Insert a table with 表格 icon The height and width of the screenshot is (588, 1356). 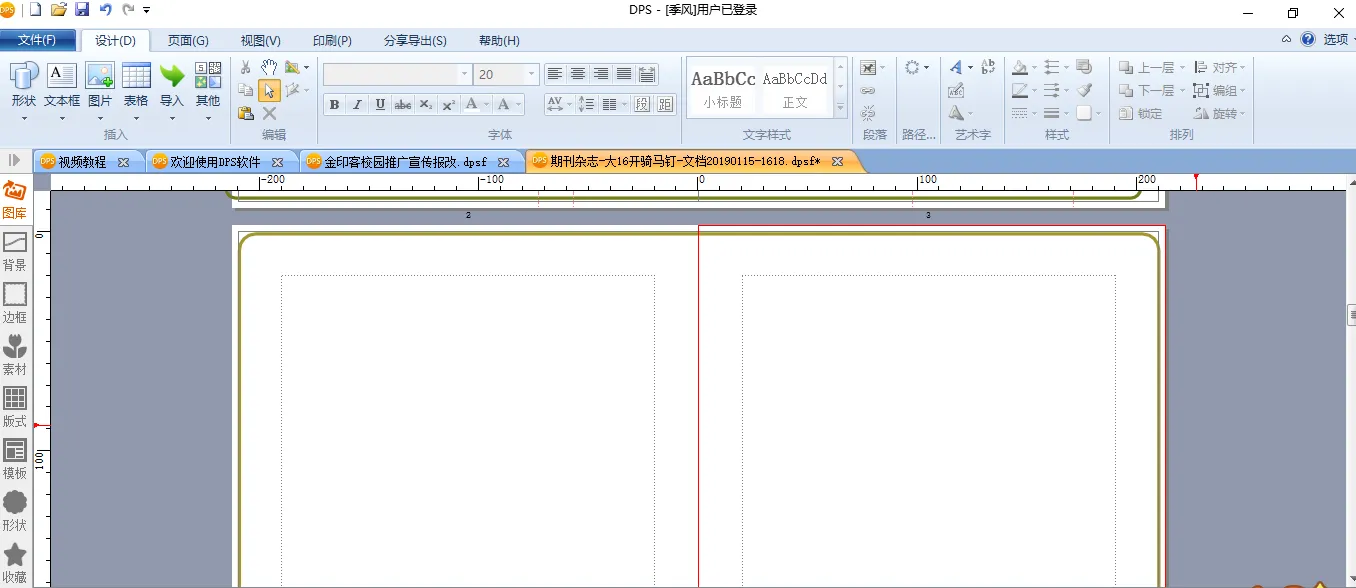(136, 77)
